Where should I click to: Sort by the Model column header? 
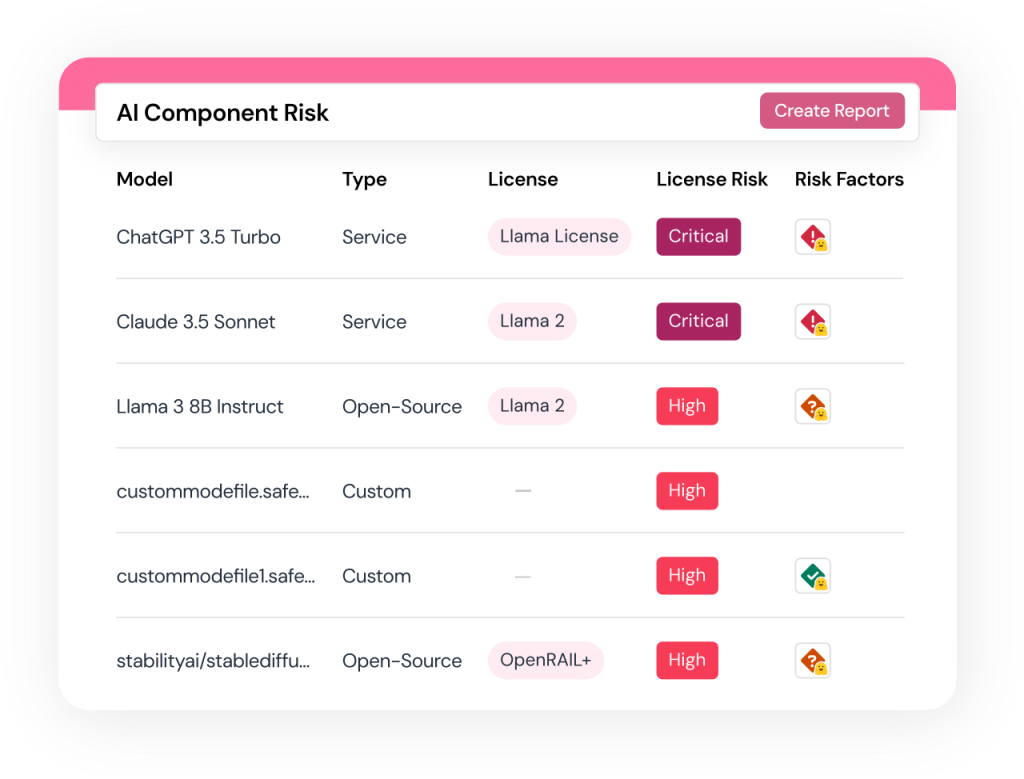(x=145, y=180)
